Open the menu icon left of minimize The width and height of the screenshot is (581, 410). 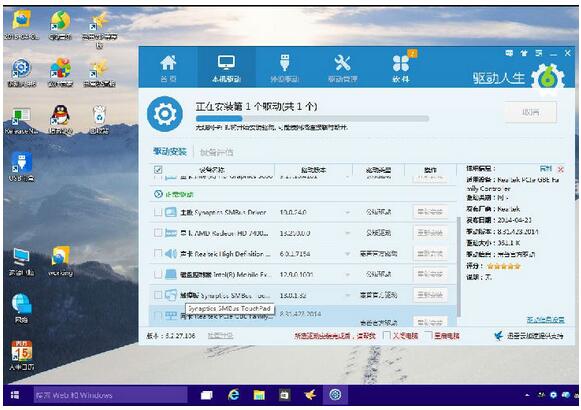(539, 53)
